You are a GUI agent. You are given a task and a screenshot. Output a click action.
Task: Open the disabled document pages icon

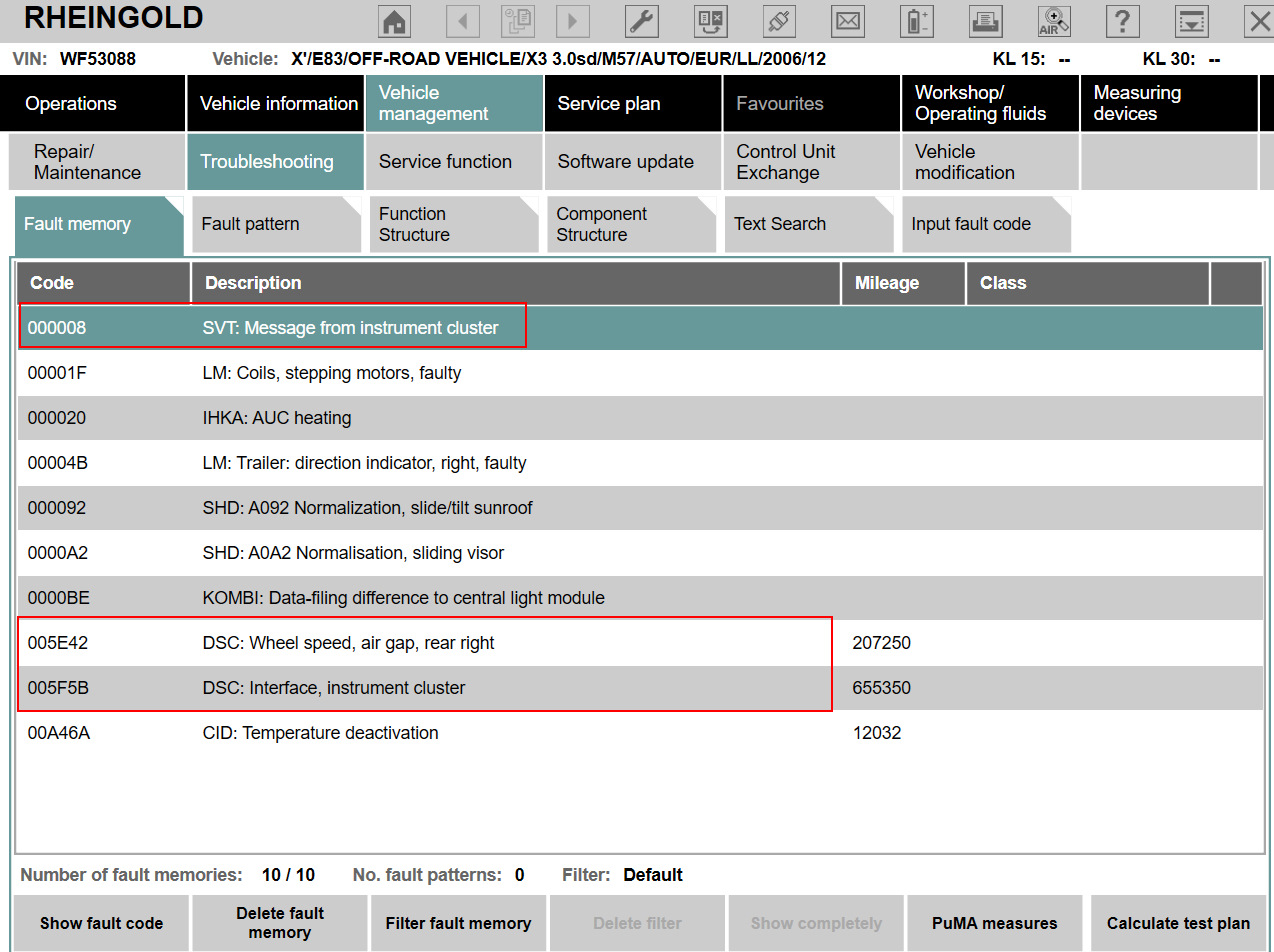[517, 21]
